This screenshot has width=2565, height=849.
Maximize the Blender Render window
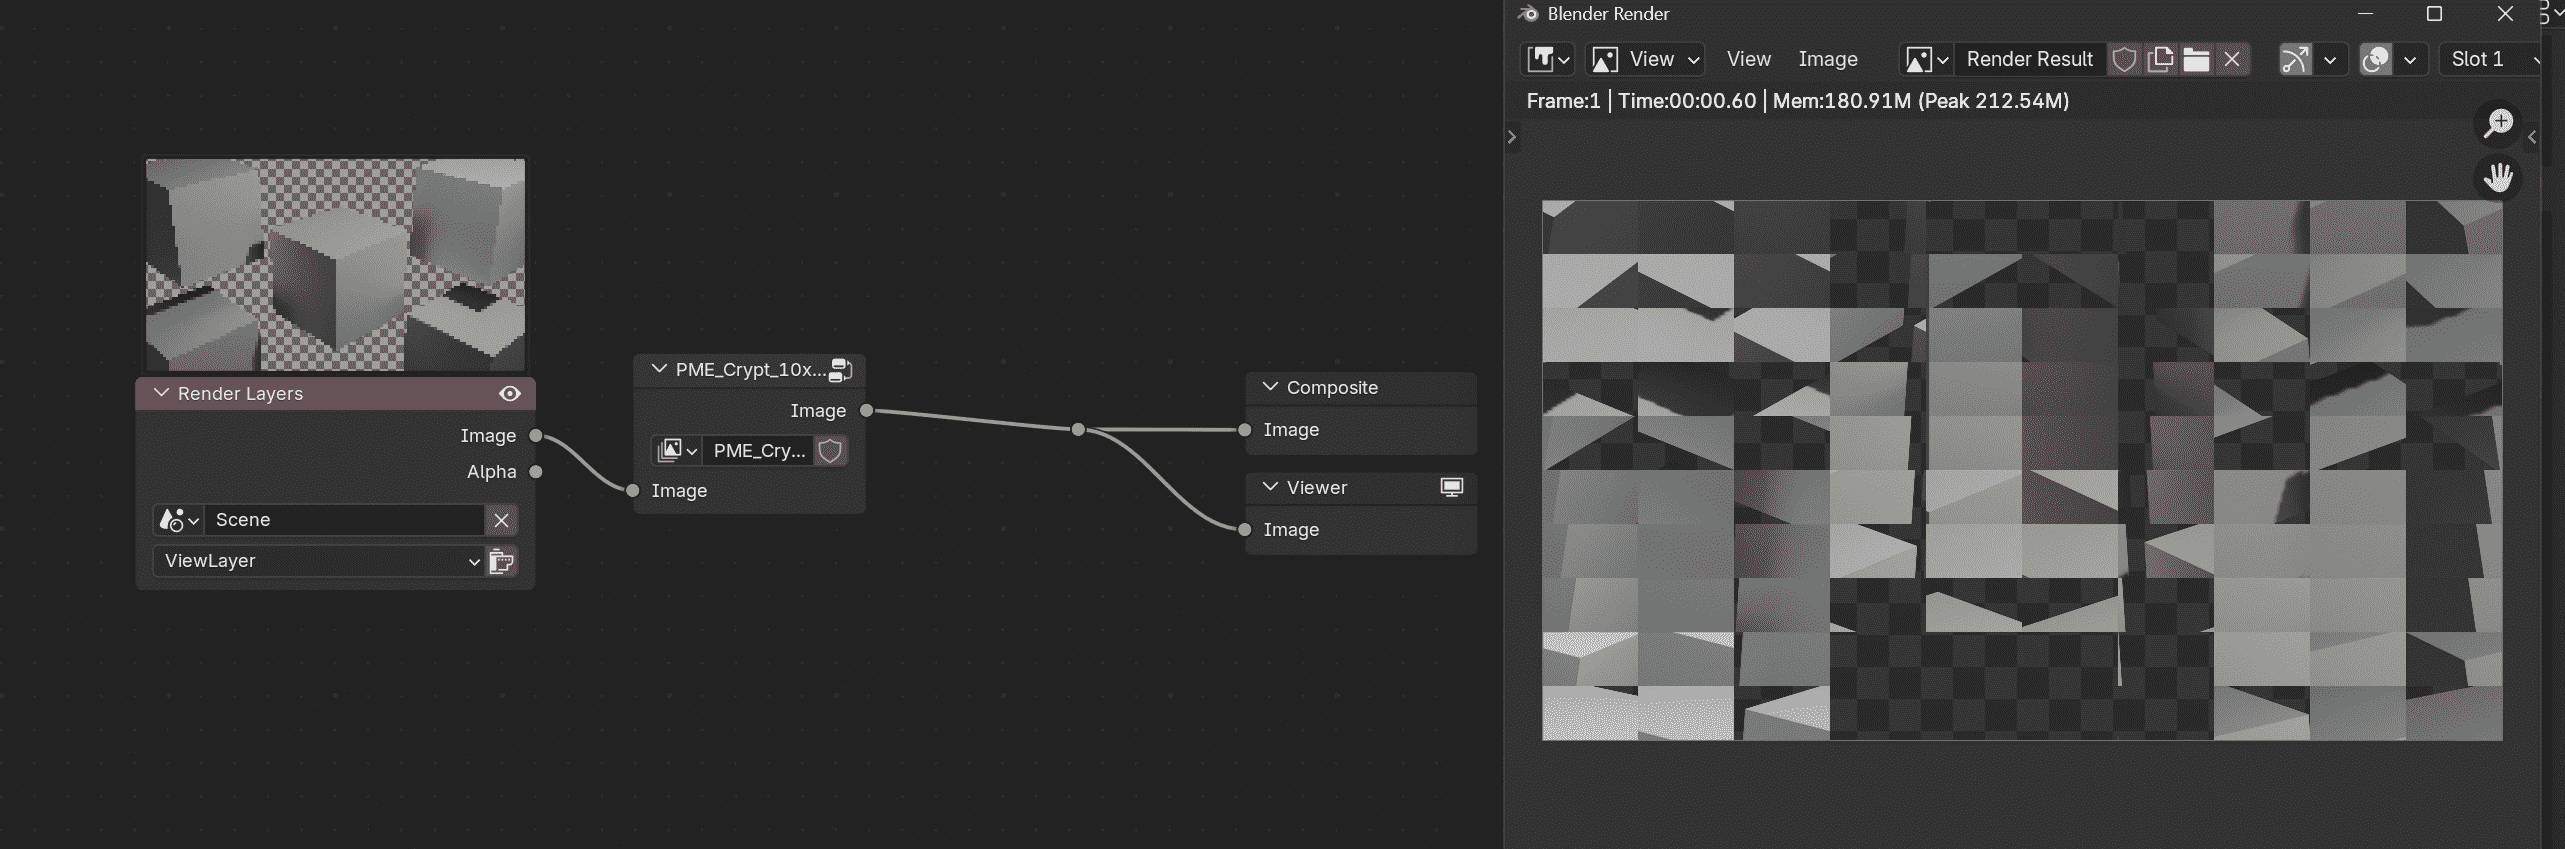click(x=2435, y=13)
